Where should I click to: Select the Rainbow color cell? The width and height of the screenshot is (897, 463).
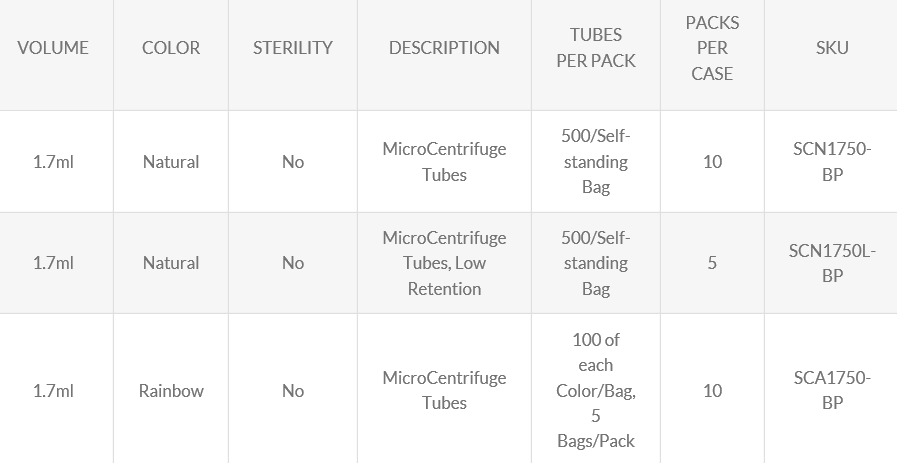tap(171, 390)
